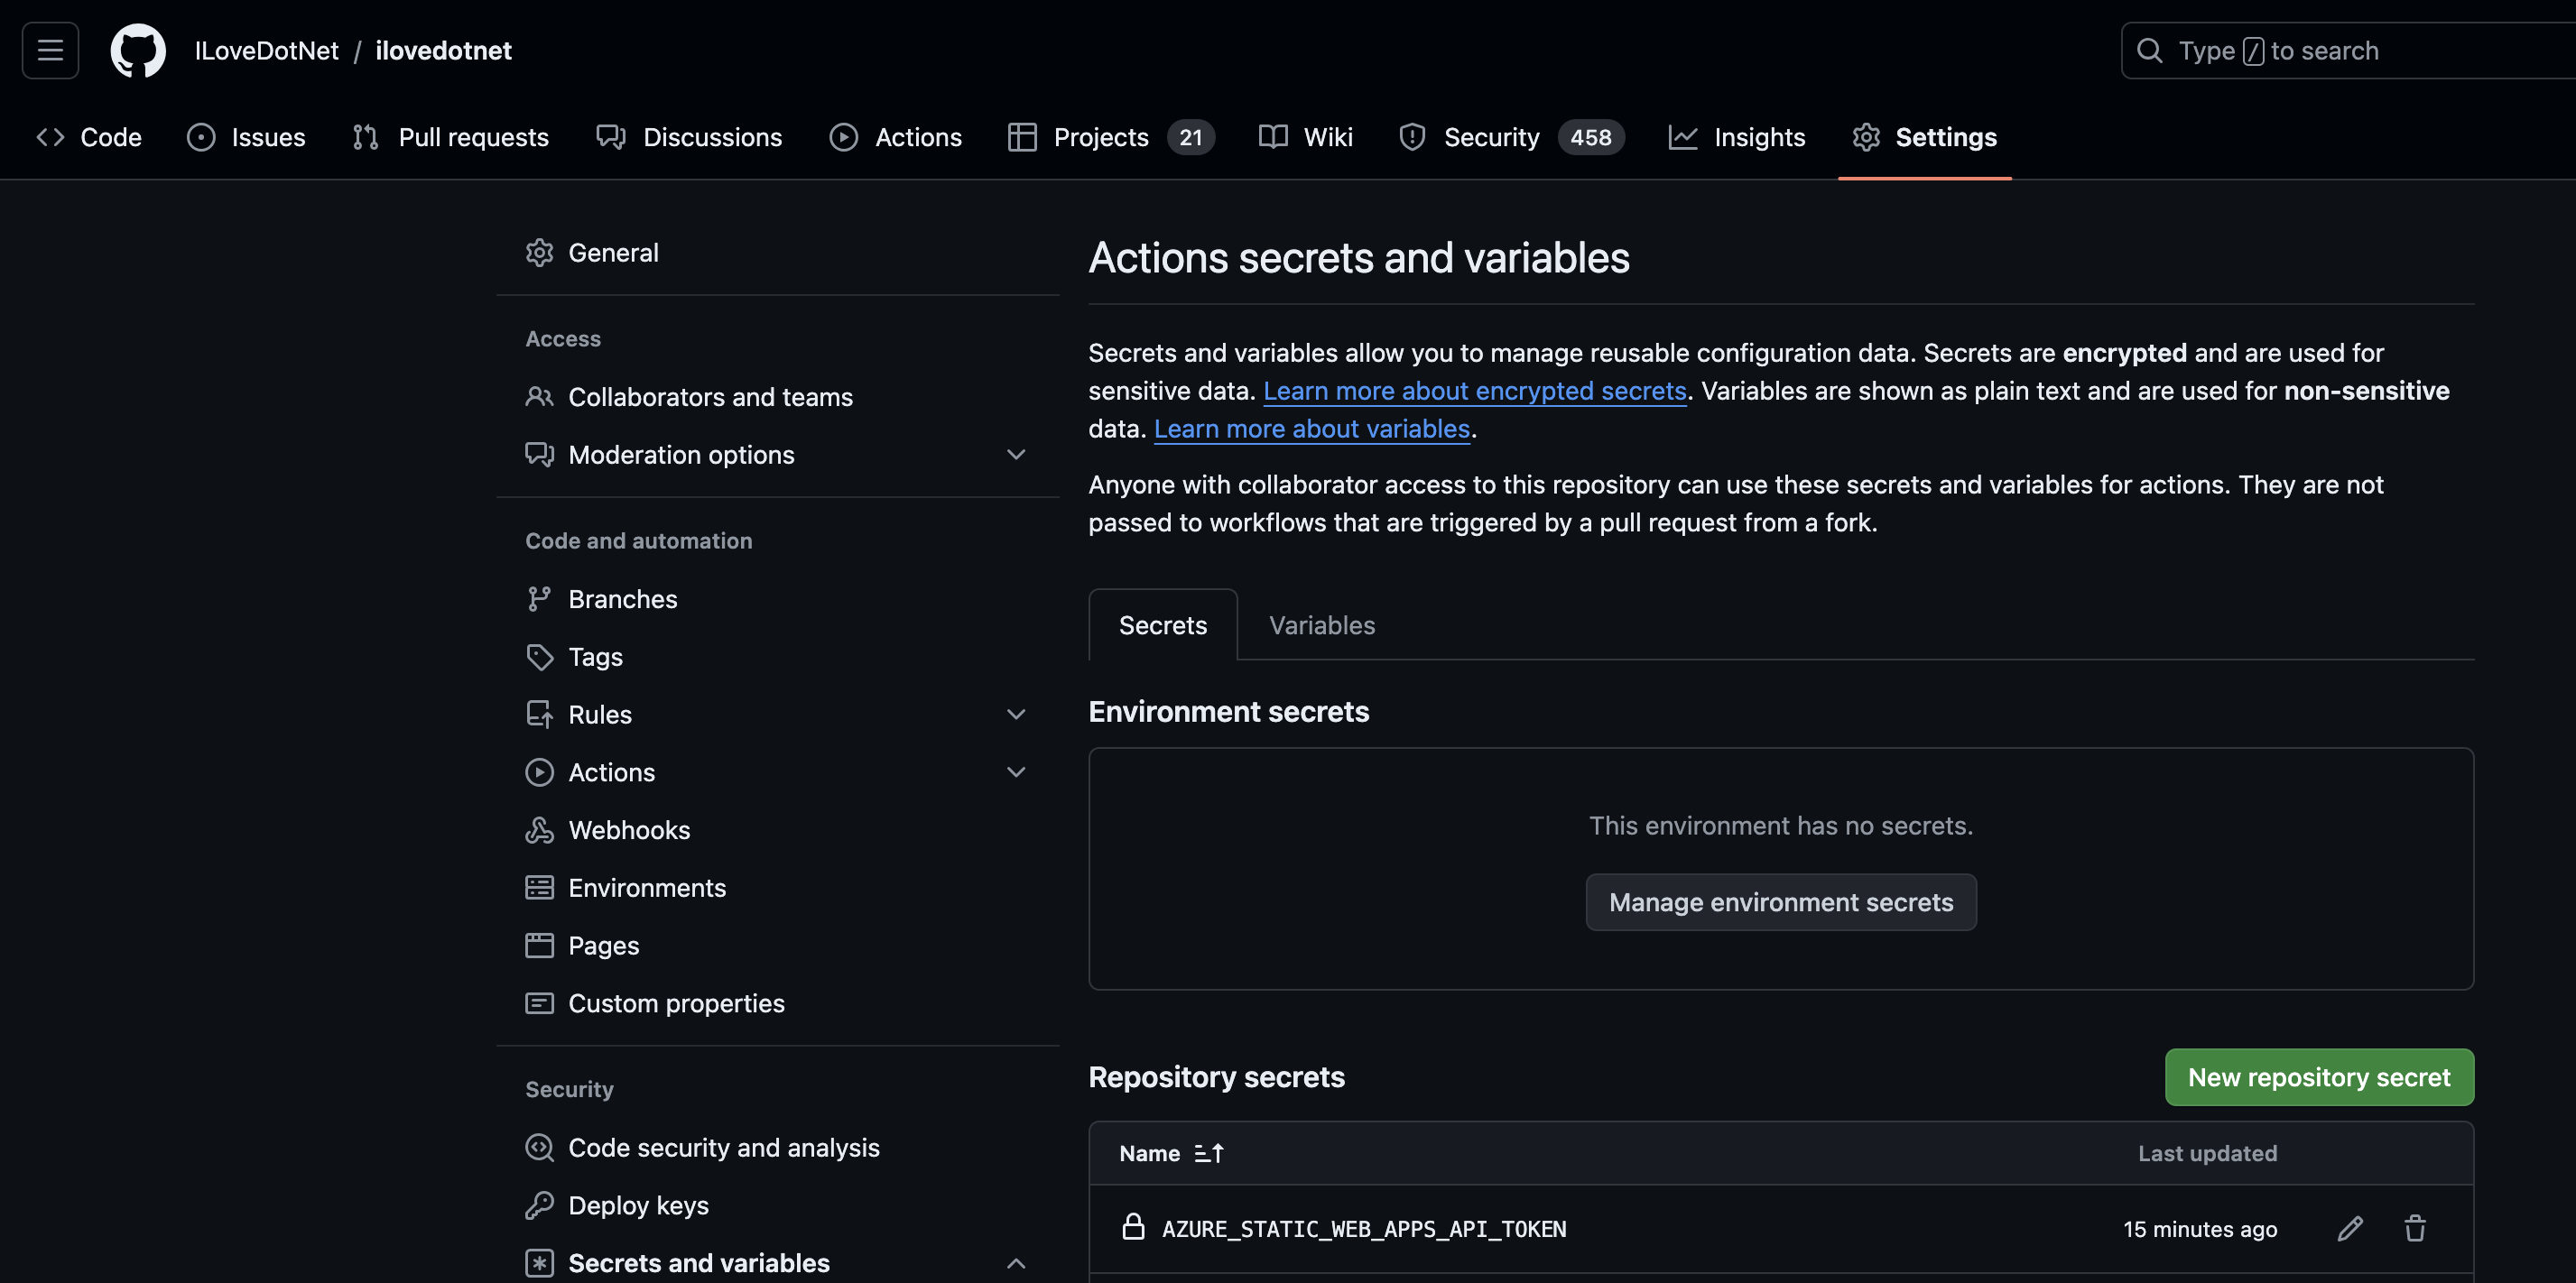Click the '15 minutes ago' timestamp
Screen dimensions: 2576x1283
[2200, 1229]
